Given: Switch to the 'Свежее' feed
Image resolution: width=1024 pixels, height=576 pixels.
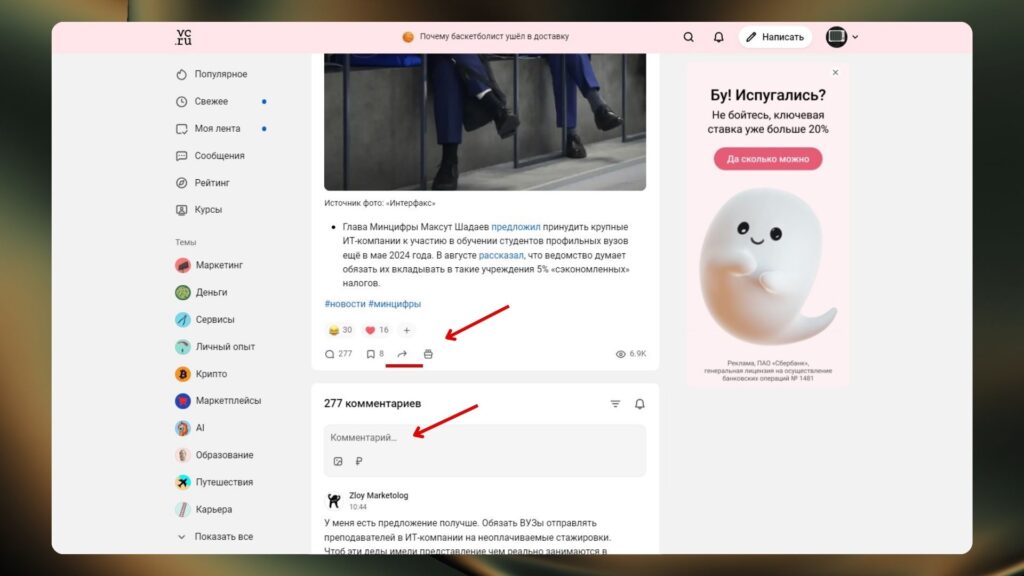Looking at the screenshot, I should click(210, 101).
